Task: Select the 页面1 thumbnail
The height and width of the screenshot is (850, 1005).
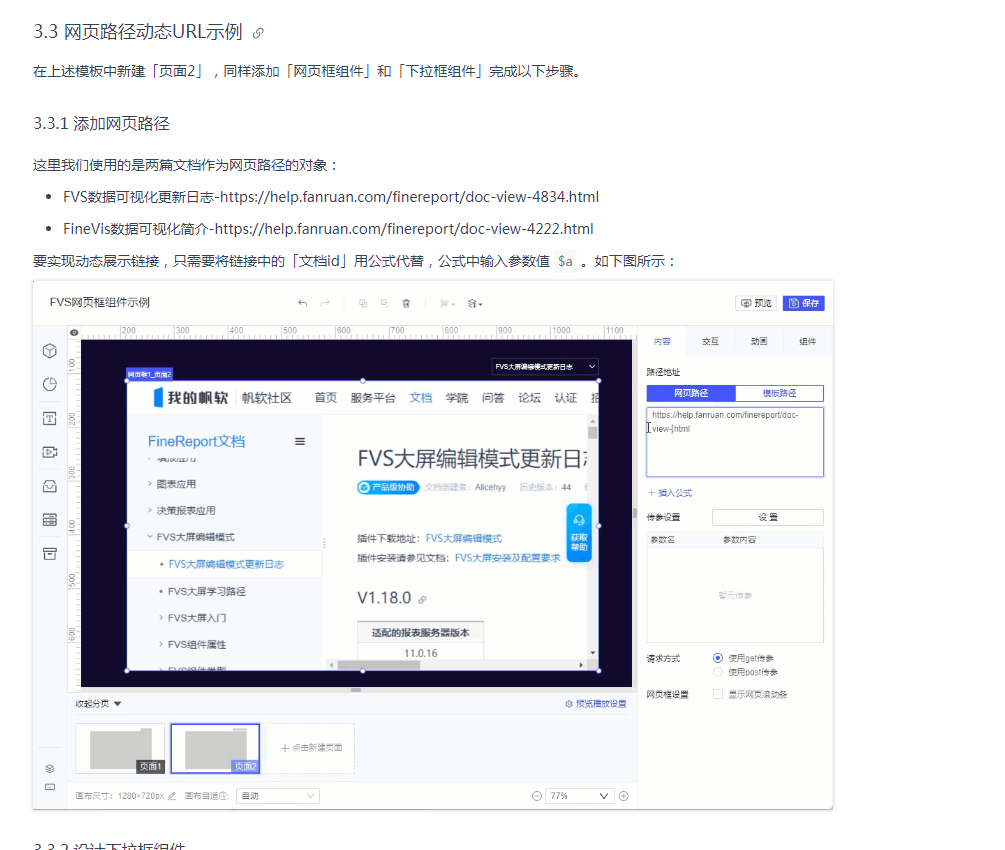Action: pos(120,749)
